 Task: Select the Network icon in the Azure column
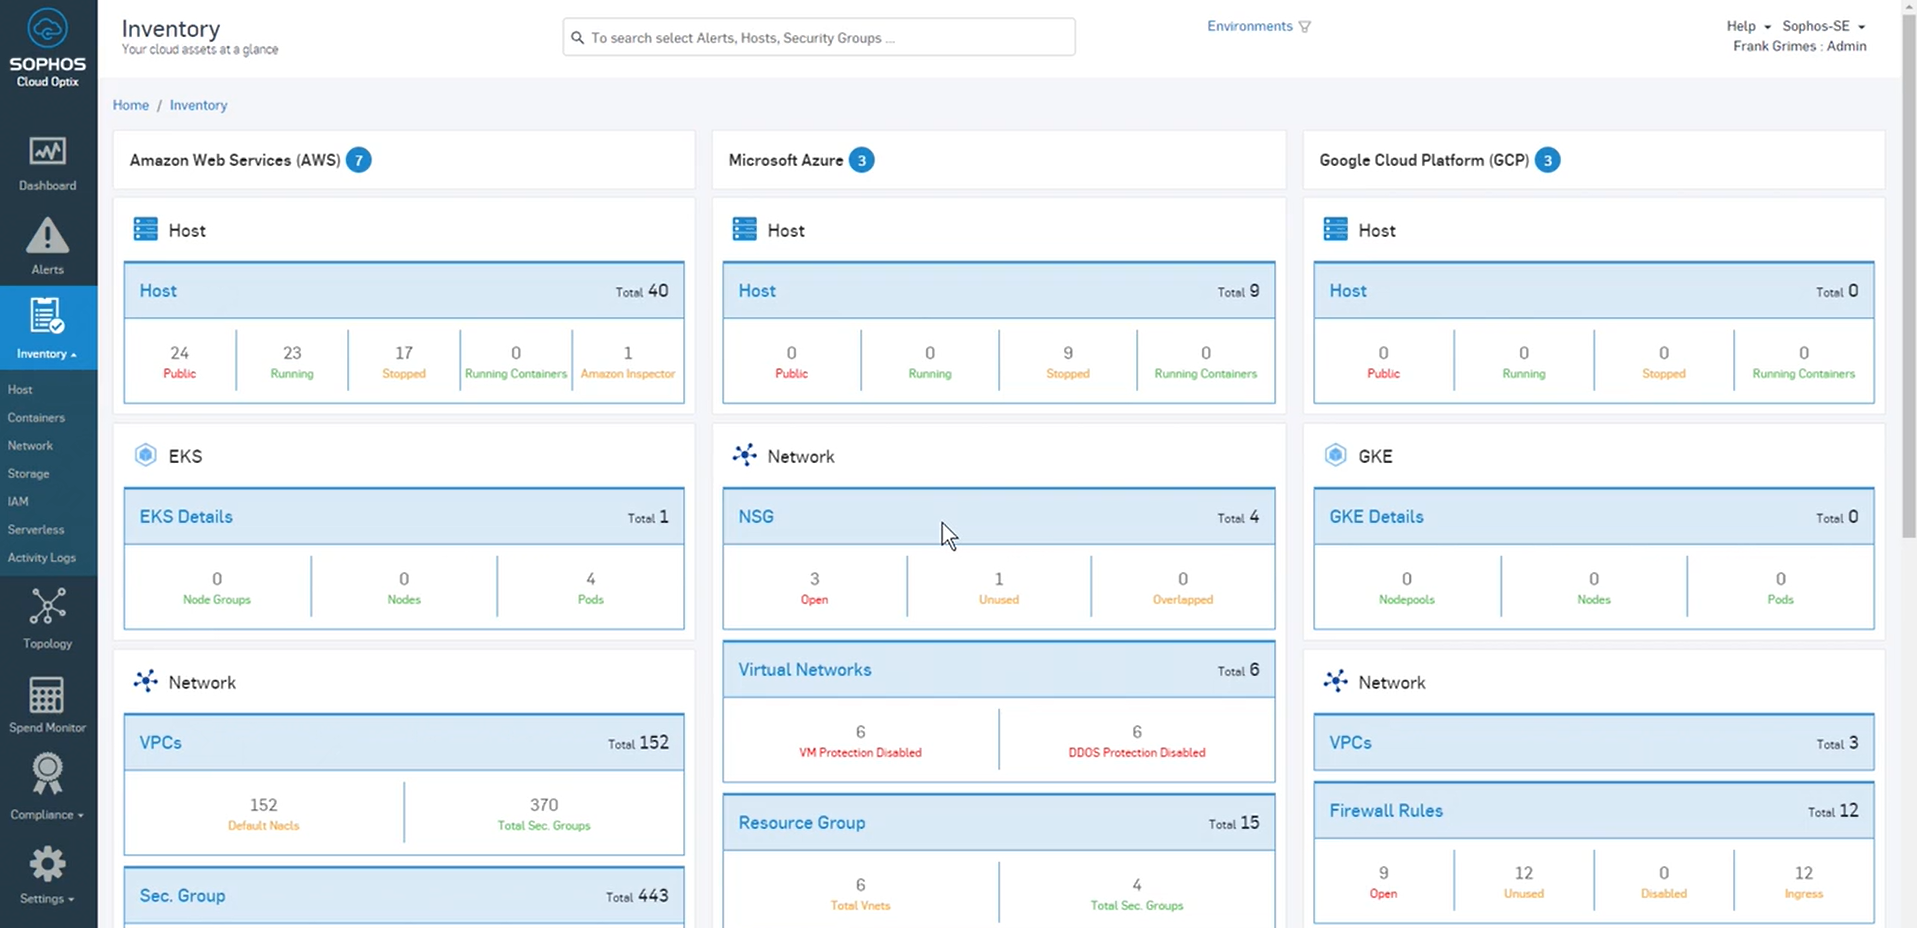click(744, 454)
